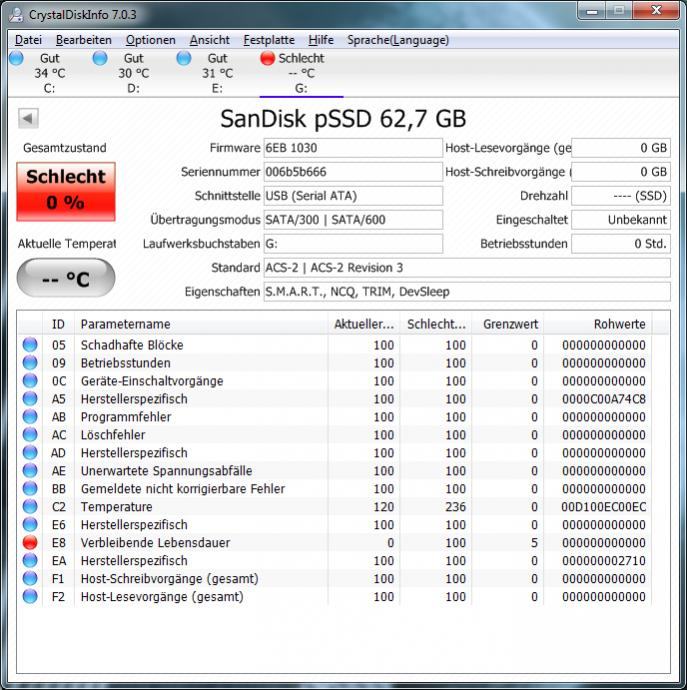The height and width of the screenshot is (690, 687).
Task: Click status icon for row BB
Action: (x=30, y=488)
